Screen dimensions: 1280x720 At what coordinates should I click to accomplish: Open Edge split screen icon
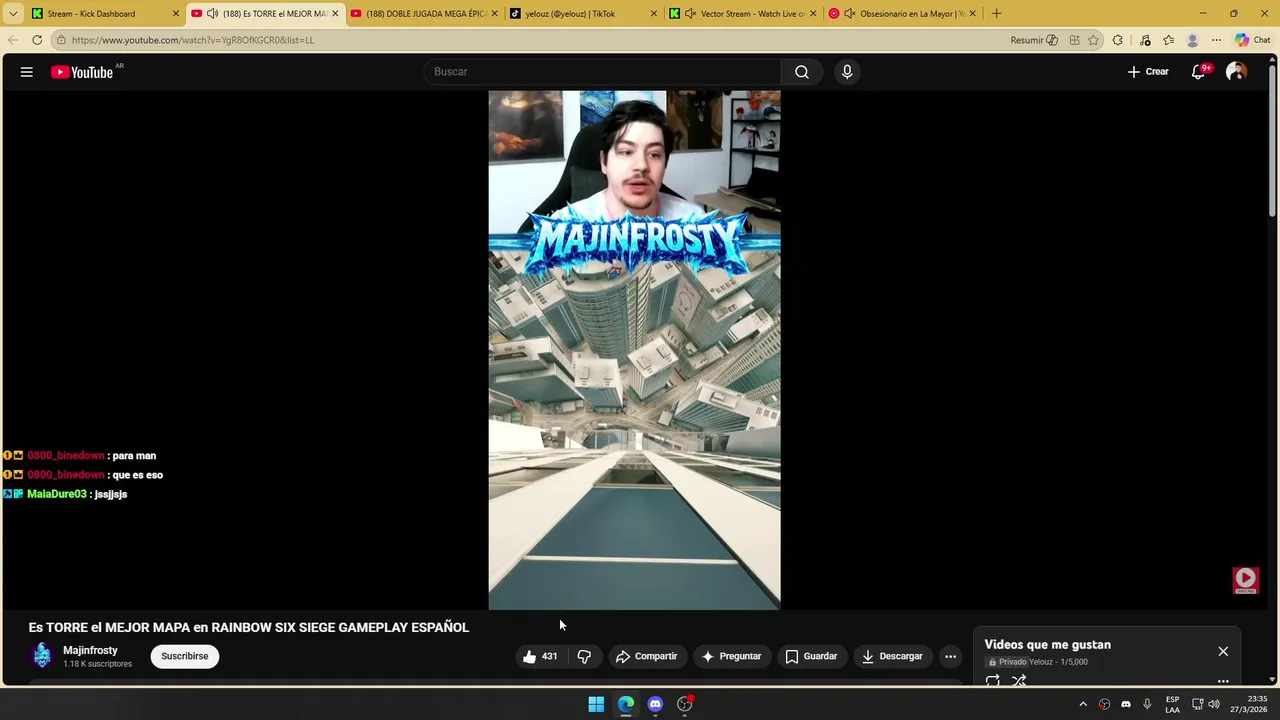pos(1074,40)
